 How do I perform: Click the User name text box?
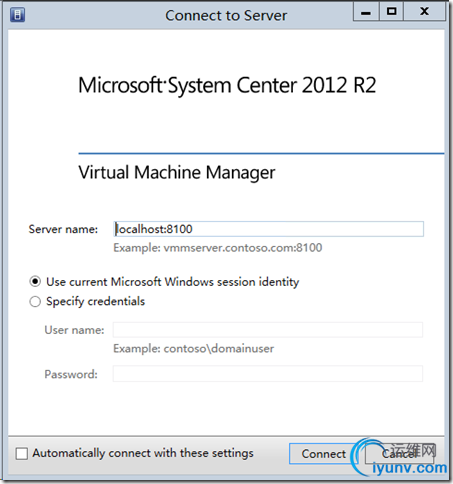pyautogui.click(x=268, y=330)
